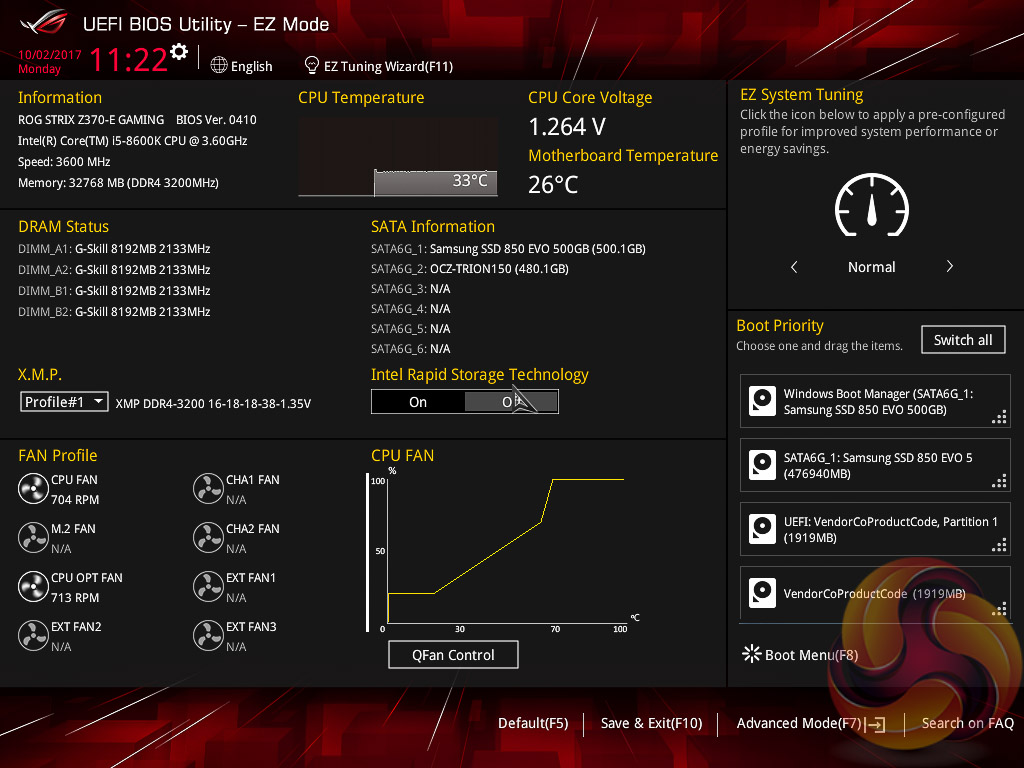Click the 10/02/2017 date
The height and width of the screenshot is (768, 1024).
pos(50,55)
